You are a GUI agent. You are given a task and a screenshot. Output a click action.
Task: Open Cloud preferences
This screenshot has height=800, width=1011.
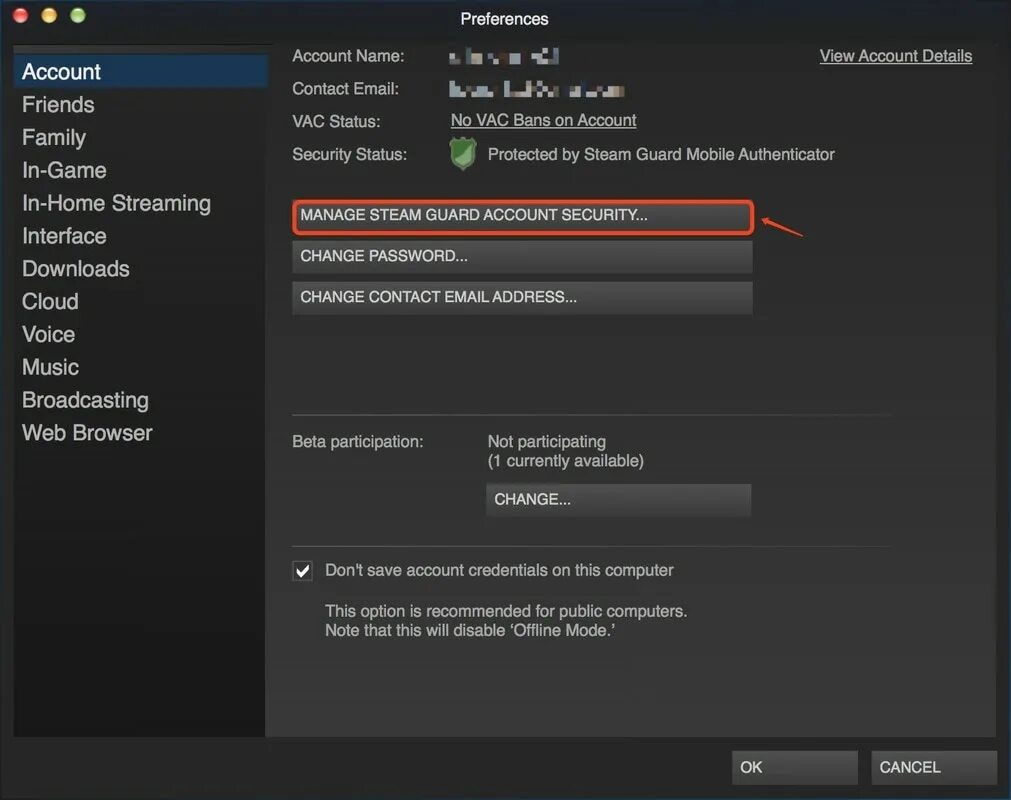(50, 302)
